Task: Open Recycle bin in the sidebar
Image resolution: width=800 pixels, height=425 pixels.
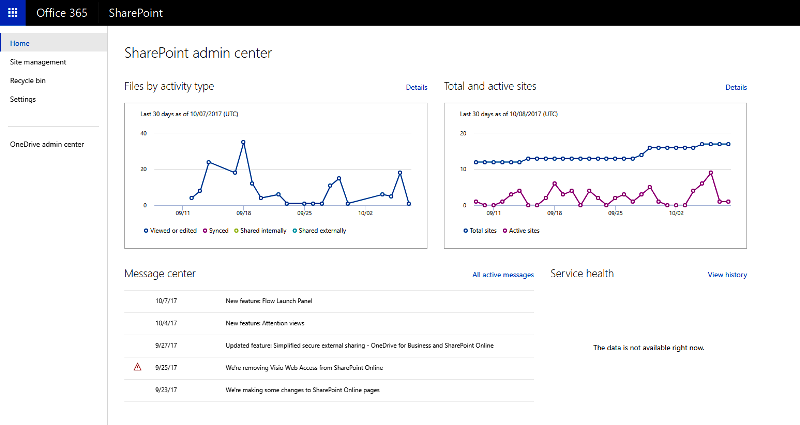Action: pos(28,80)
